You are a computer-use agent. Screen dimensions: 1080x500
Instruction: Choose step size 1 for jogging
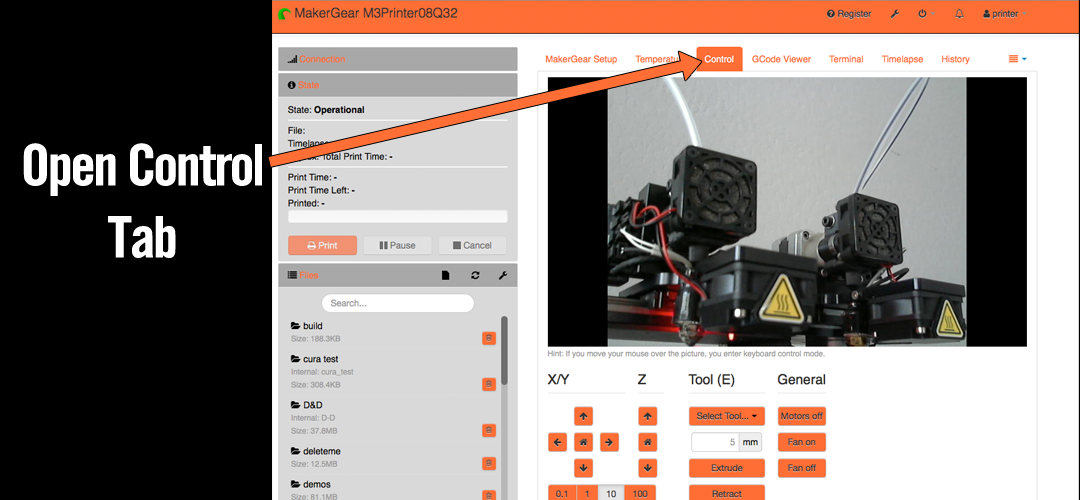585,493
